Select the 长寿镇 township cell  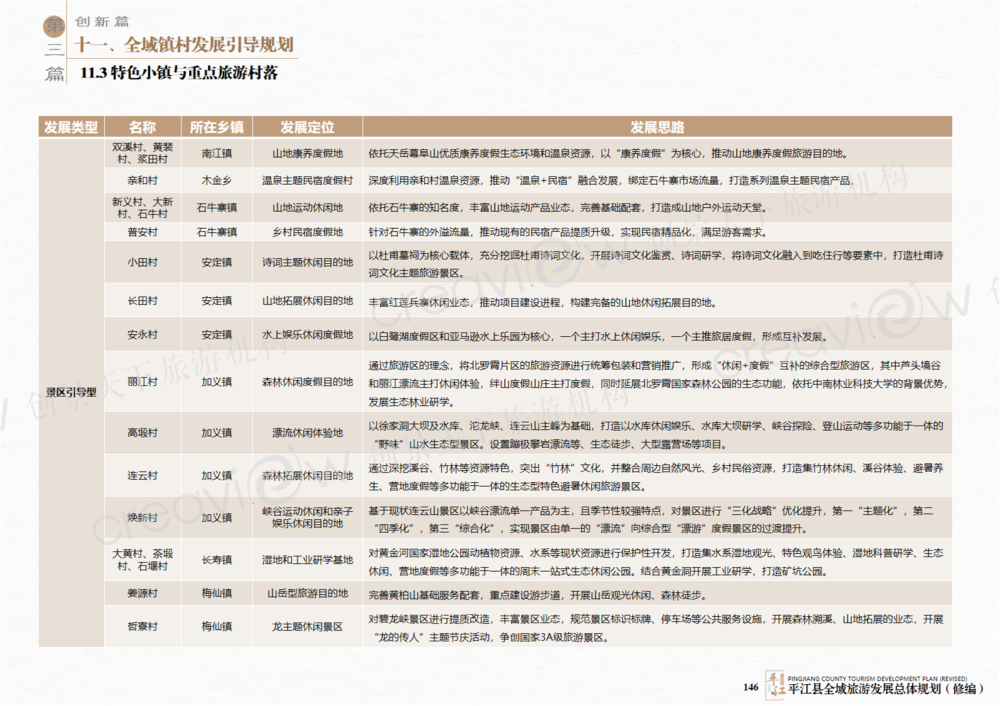(x=217, y=561)
